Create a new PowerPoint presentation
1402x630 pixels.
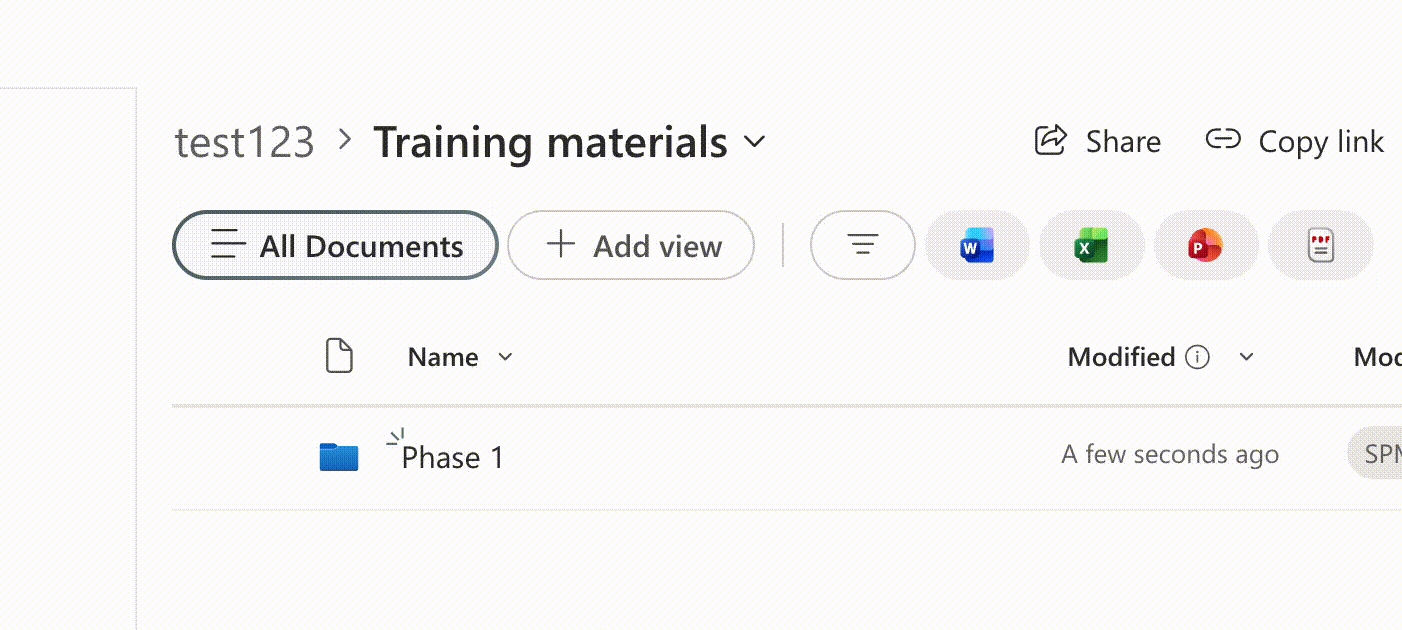click(x=1206, y=245)
